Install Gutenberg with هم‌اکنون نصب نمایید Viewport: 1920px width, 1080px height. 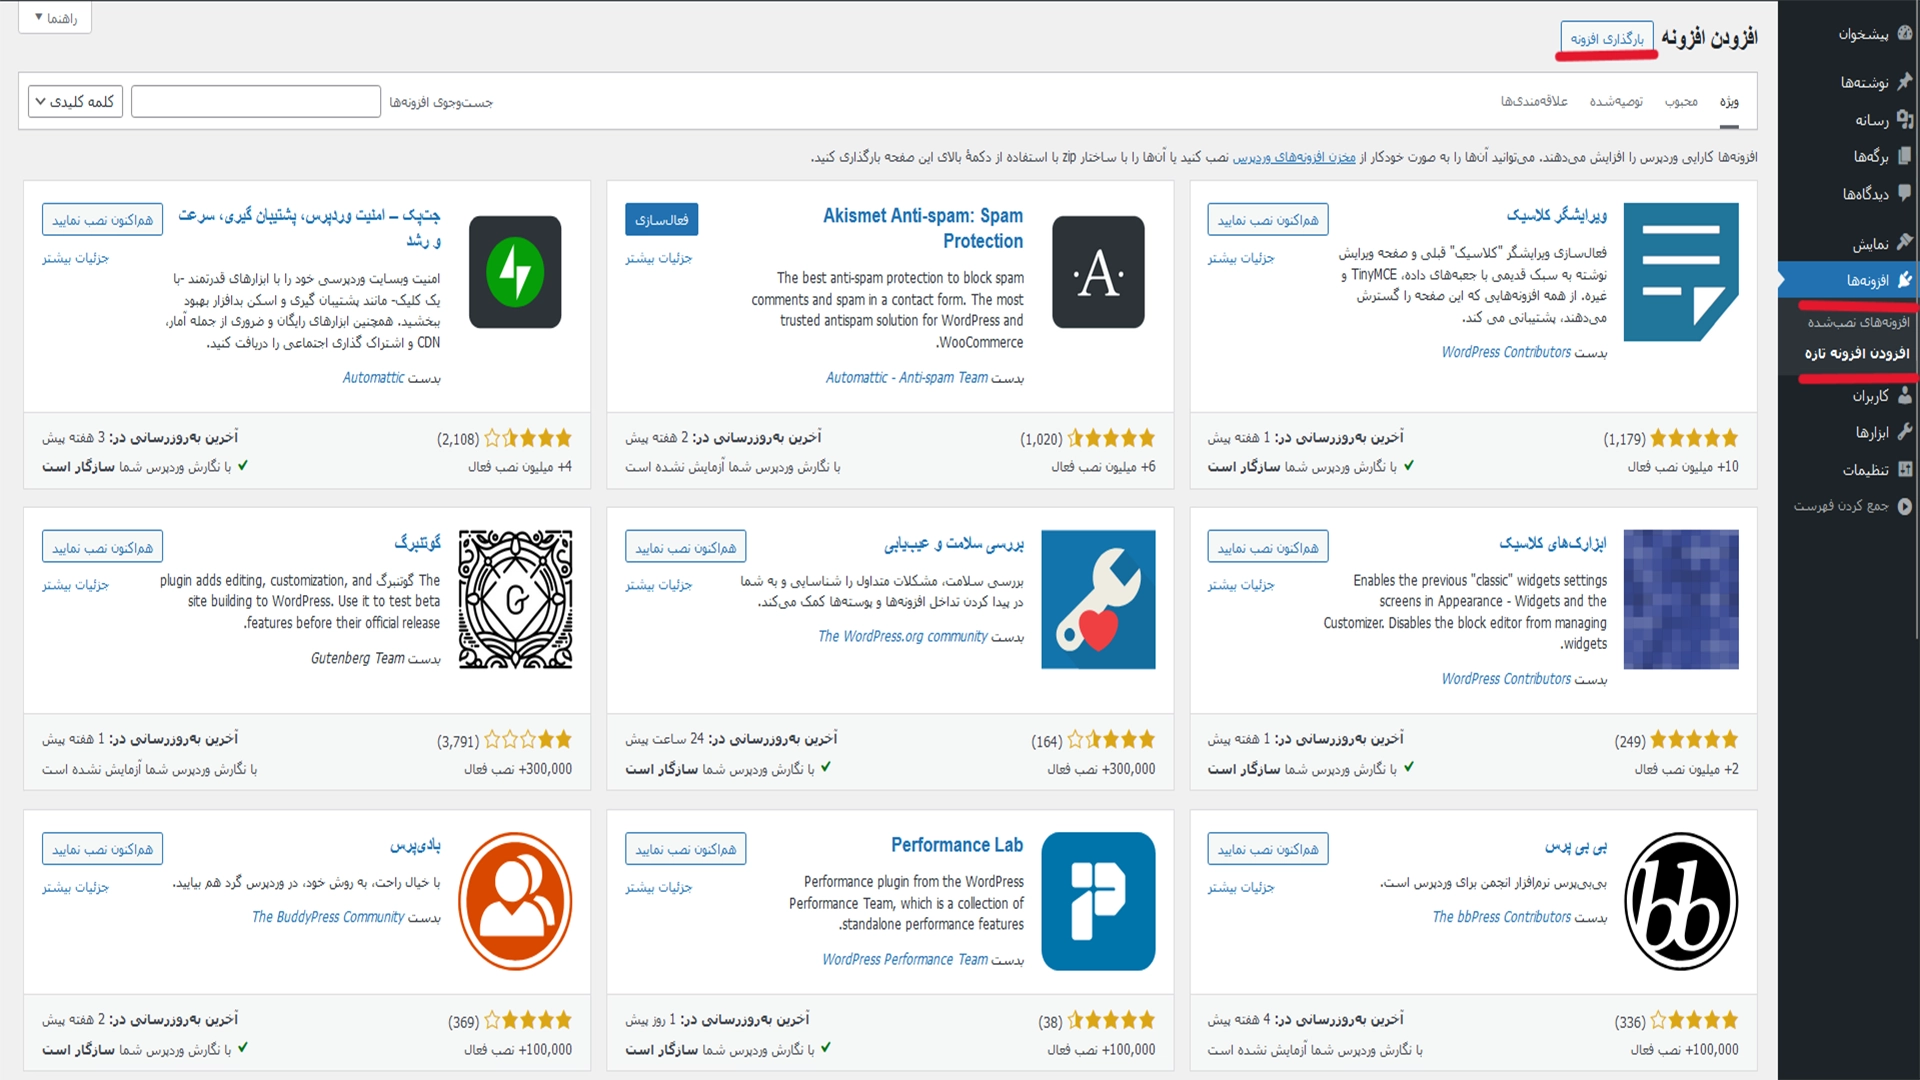coord(102,547)
